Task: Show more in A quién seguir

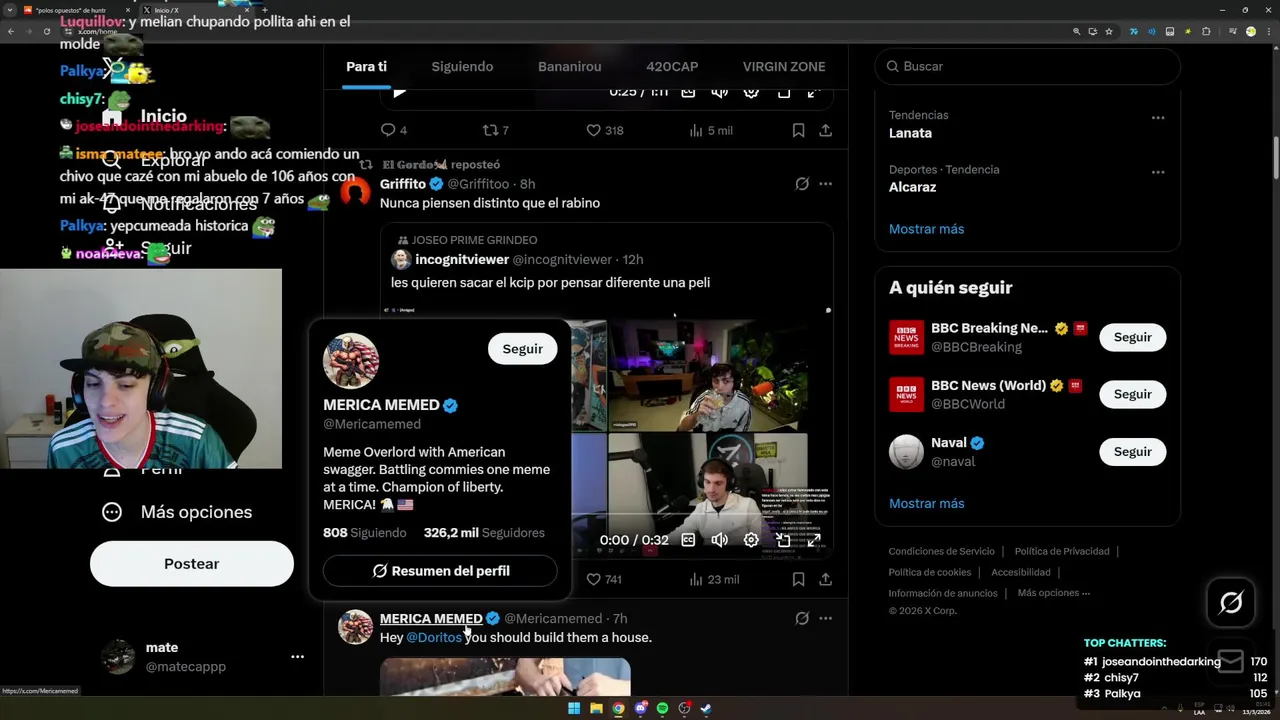Action: pyautogui.click(x=926, y=503)
